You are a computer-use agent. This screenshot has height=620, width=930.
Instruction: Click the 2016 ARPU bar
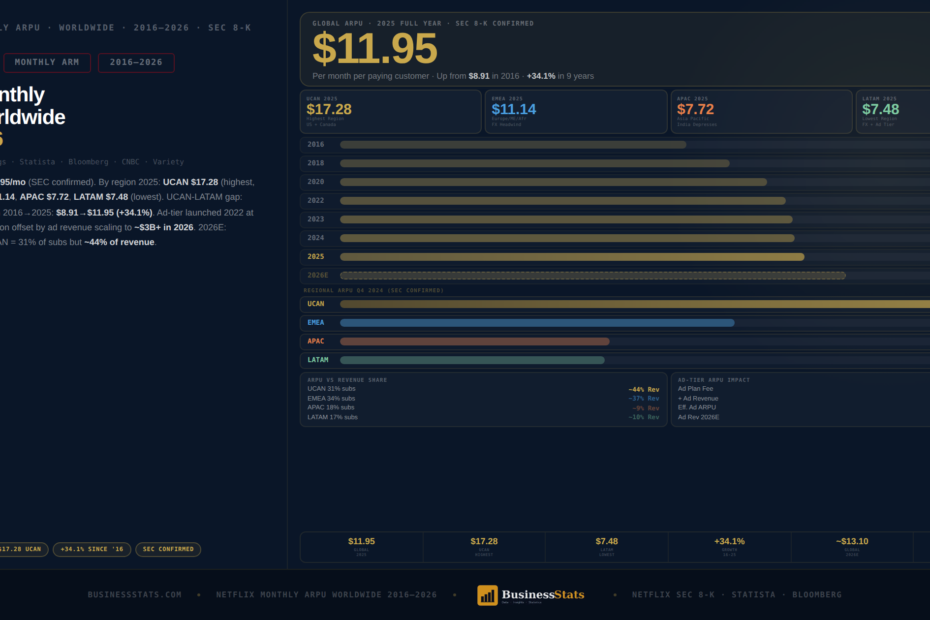pyautogui.click(x=513, y=145)
